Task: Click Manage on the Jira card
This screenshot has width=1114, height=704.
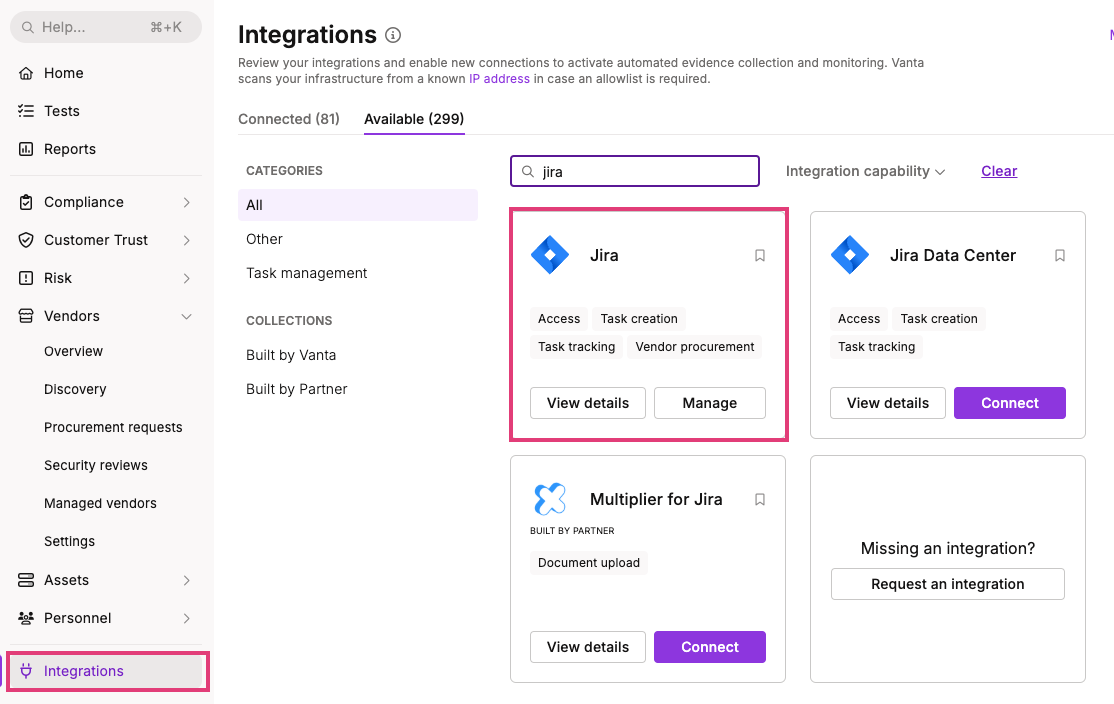Action: tap(710, 403)
